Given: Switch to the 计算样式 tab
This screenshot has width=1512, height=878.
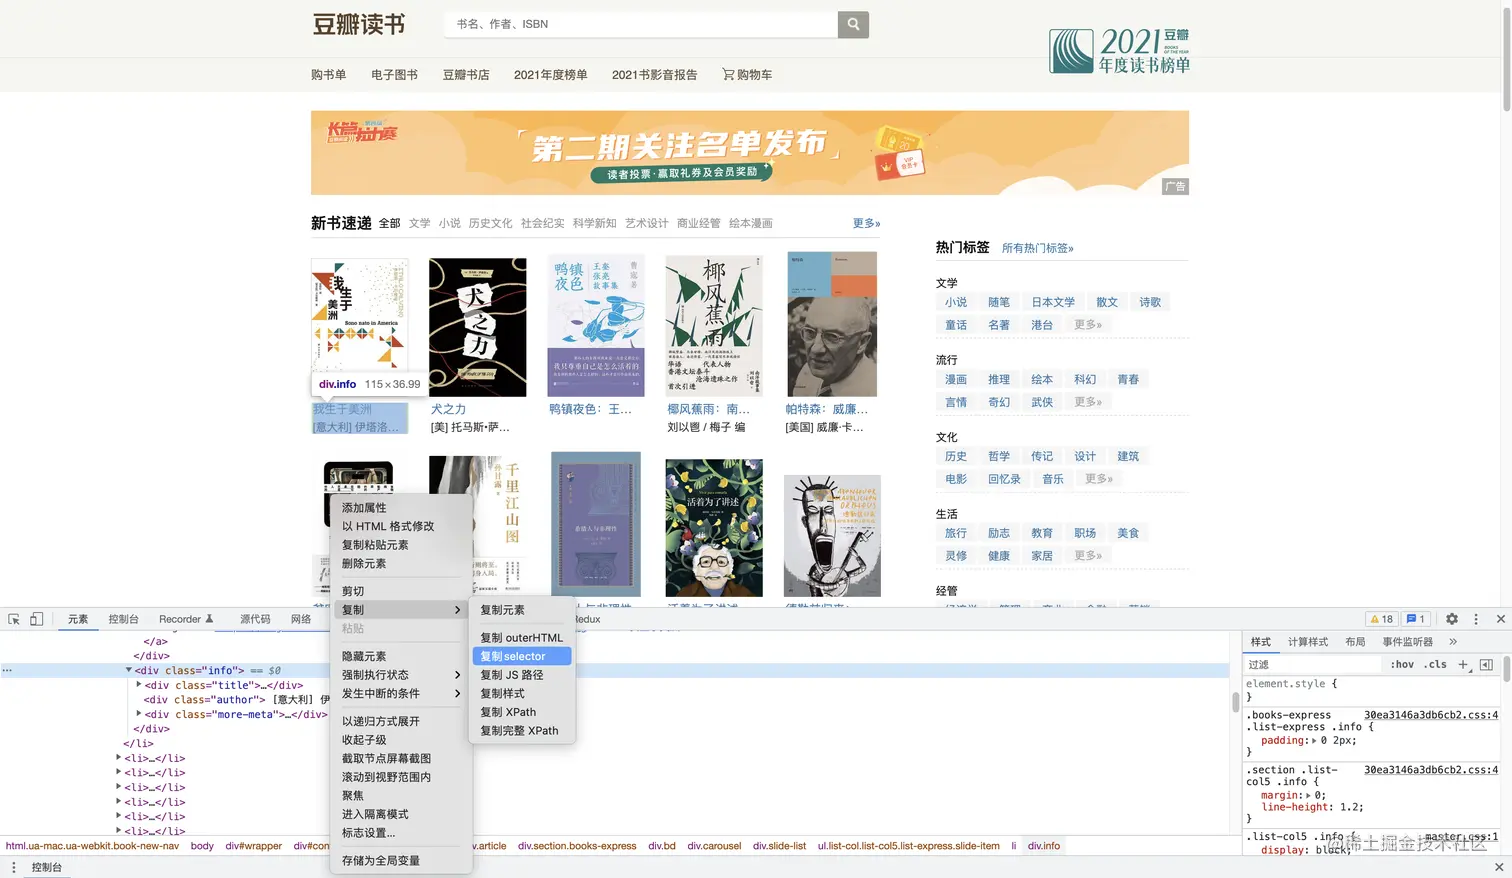Looking at the screenshot, I should pyautogui.click(x=1308, y=642).
